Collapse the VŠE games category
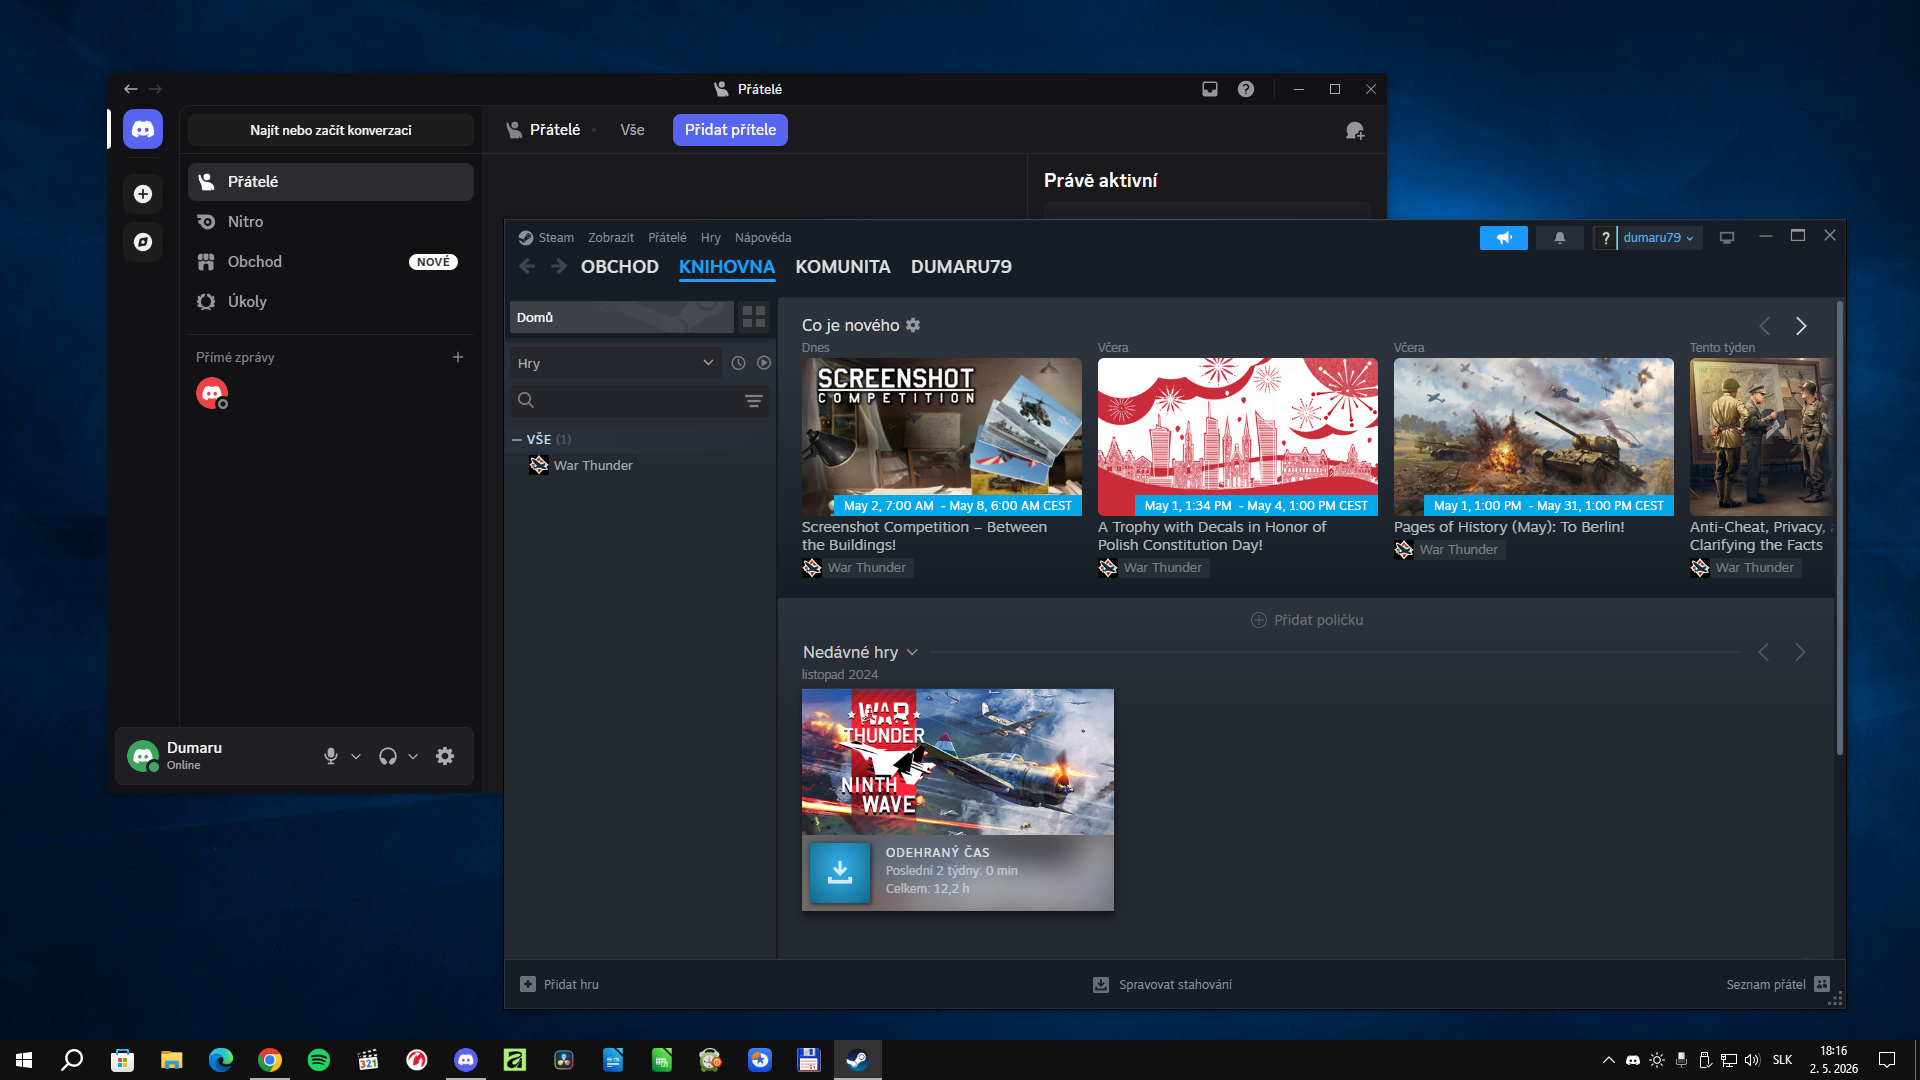Viewport: 1920px width, 1080px height. pyautogui.click(x=517, y=439)
